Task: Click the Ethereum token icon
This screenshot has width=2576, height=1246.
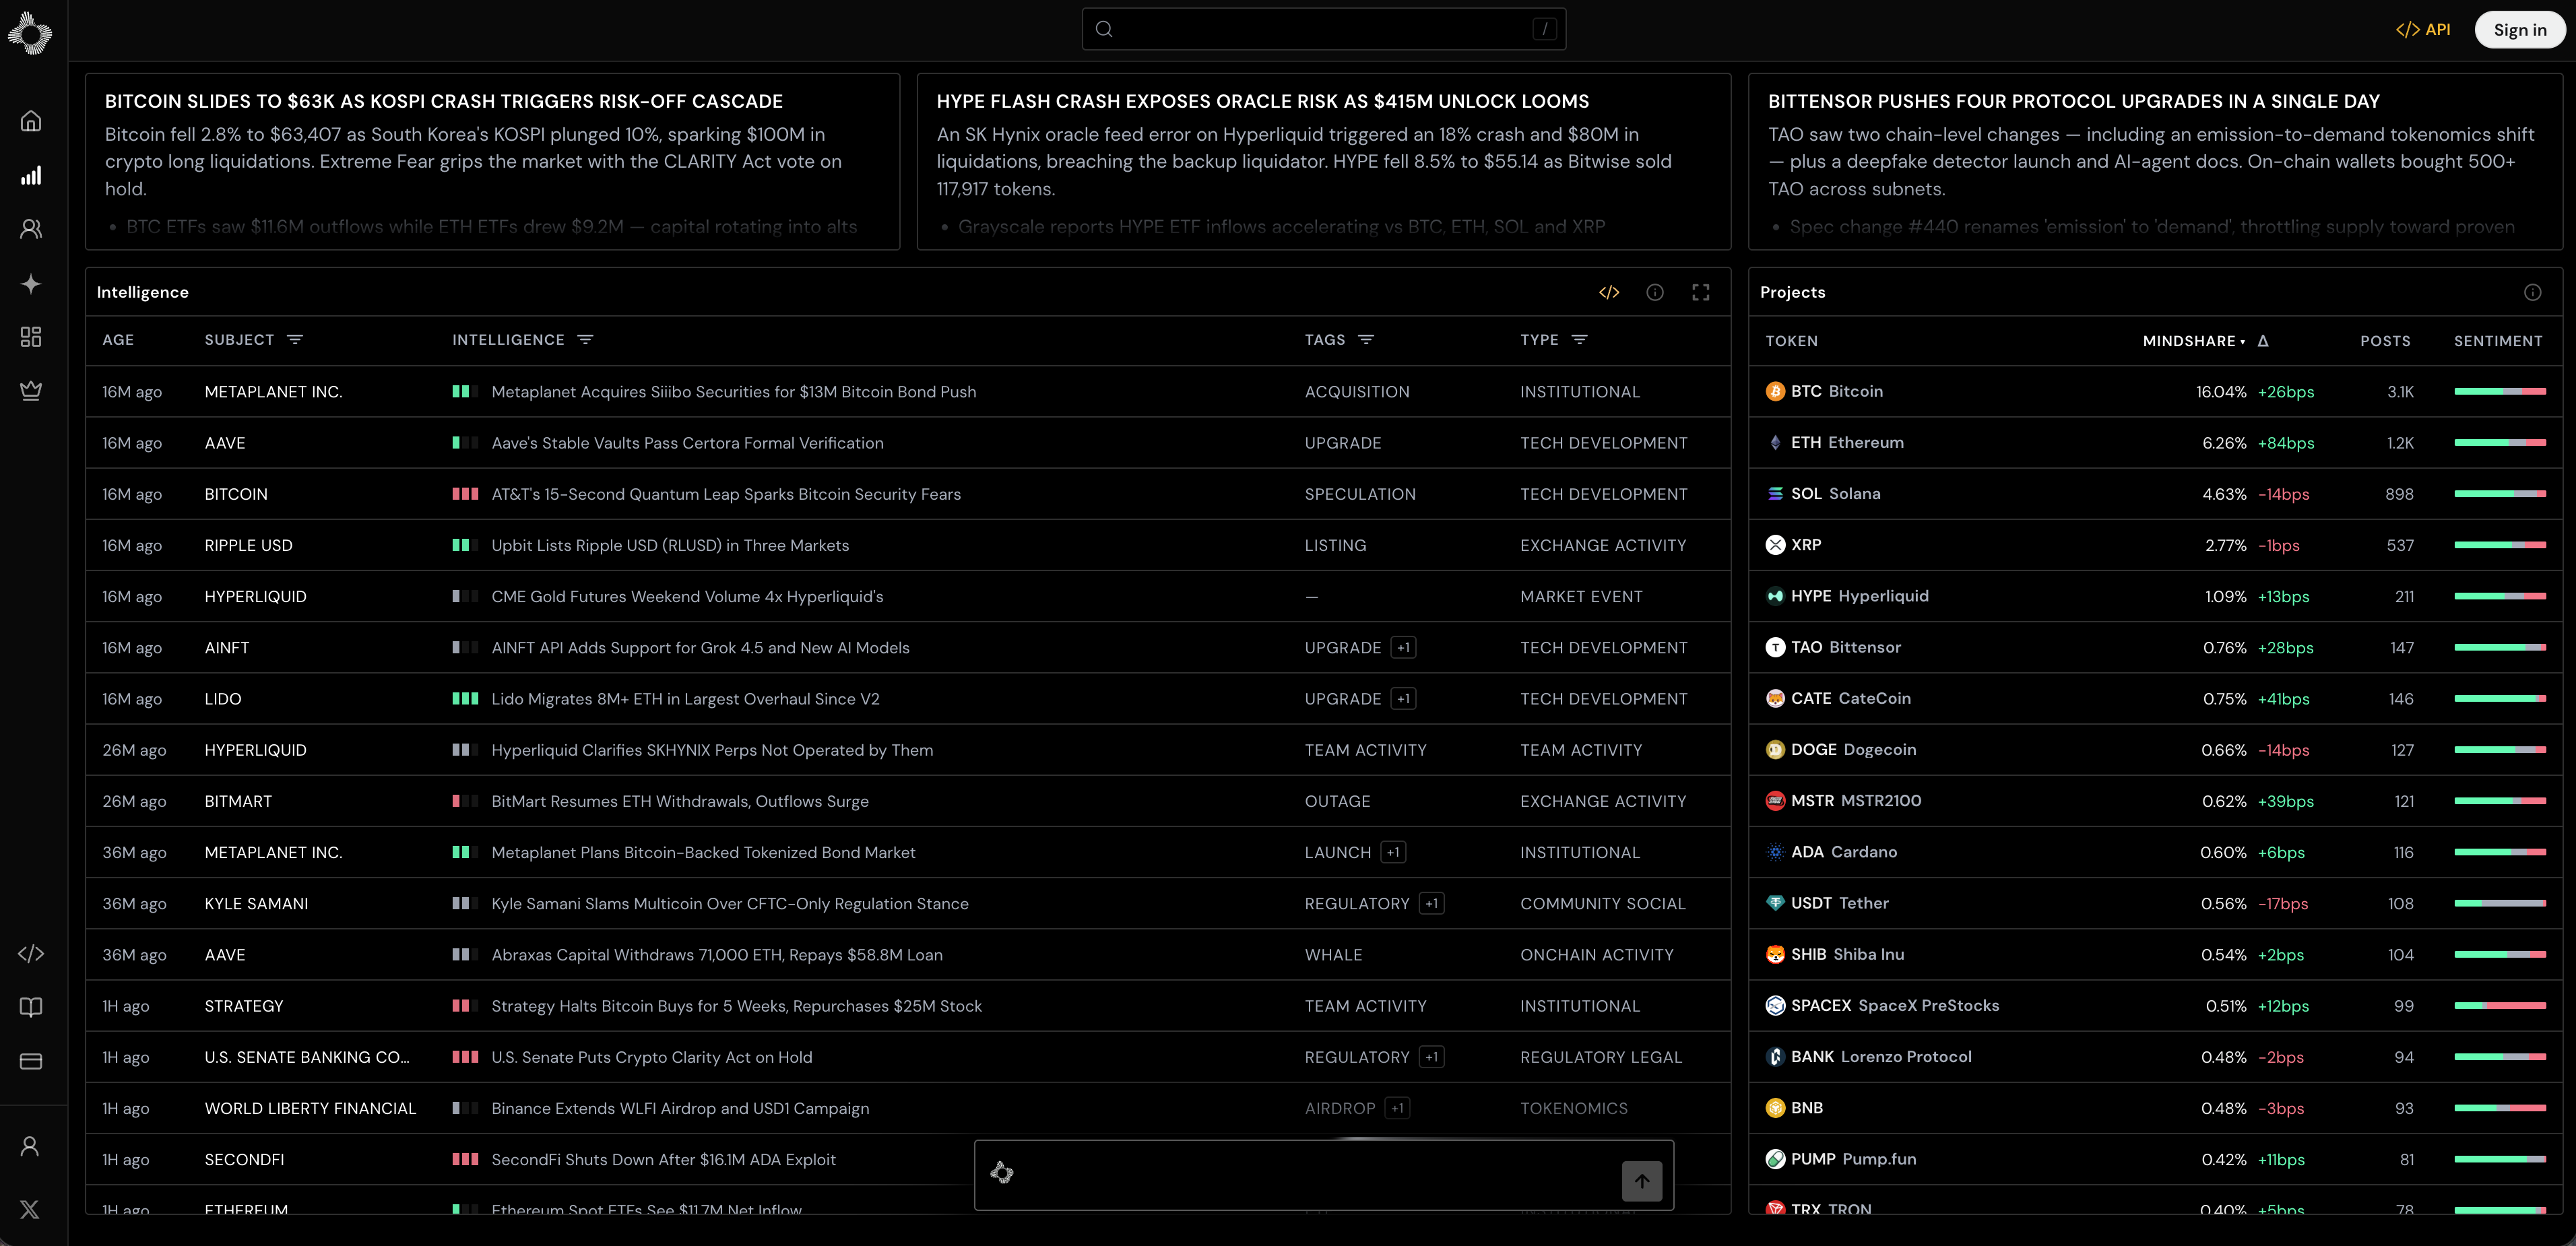Action: (x=1775, y=443)
